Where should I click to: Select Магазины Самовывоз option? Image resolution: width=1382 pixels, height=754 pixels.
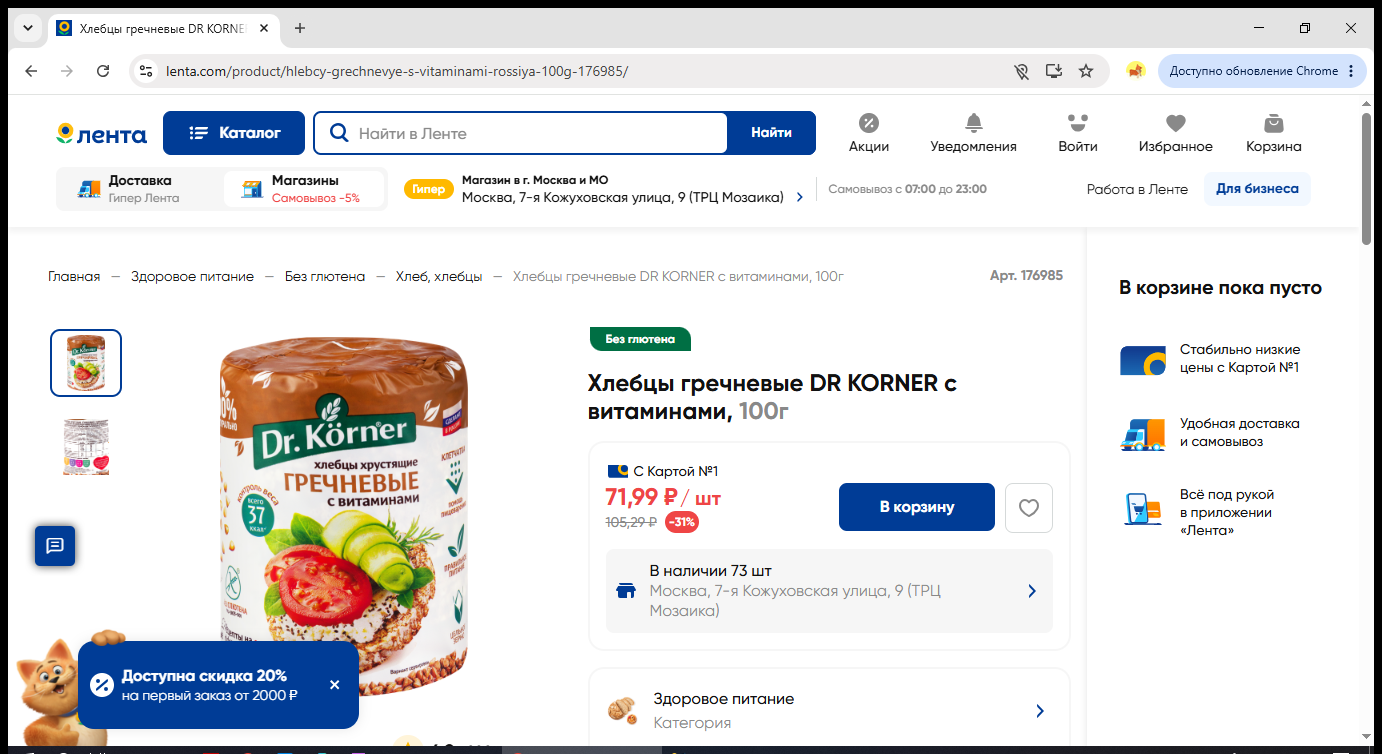304,189
